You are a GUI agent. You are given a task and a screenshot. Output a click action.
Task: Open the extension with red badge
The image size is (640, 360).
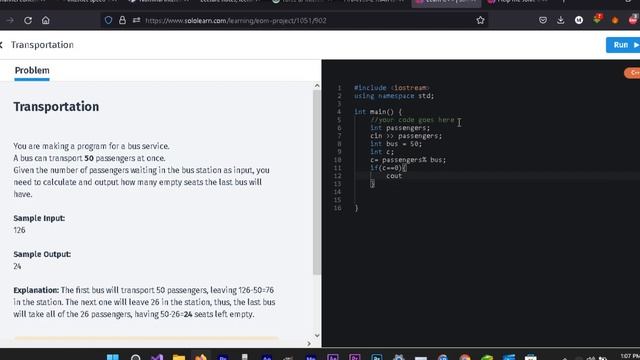(597, 19)
